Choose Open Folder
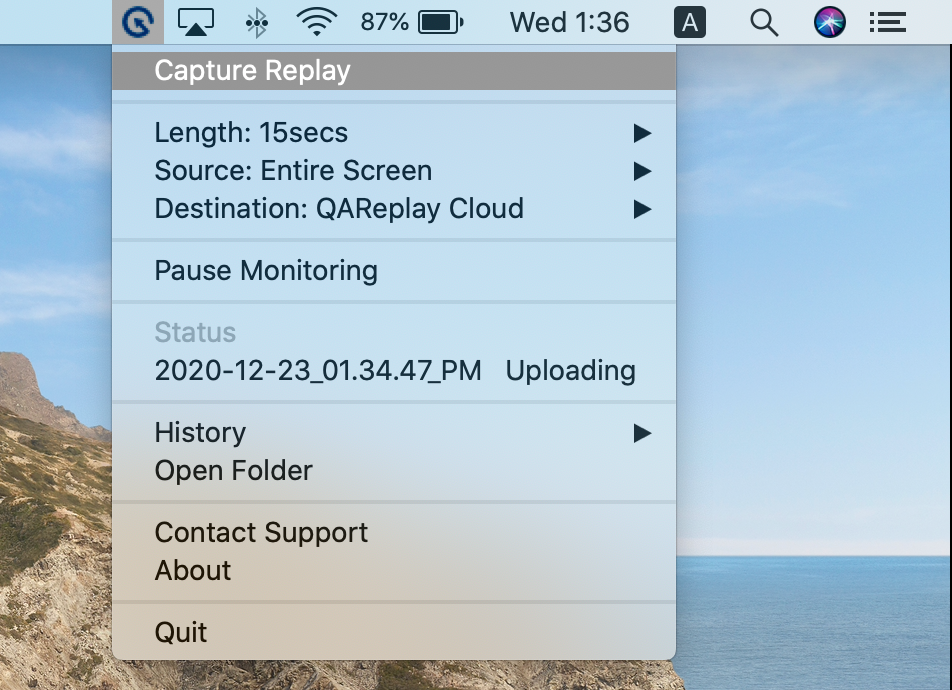The height and width of the screenshot is (690, 952). point(233,471)
